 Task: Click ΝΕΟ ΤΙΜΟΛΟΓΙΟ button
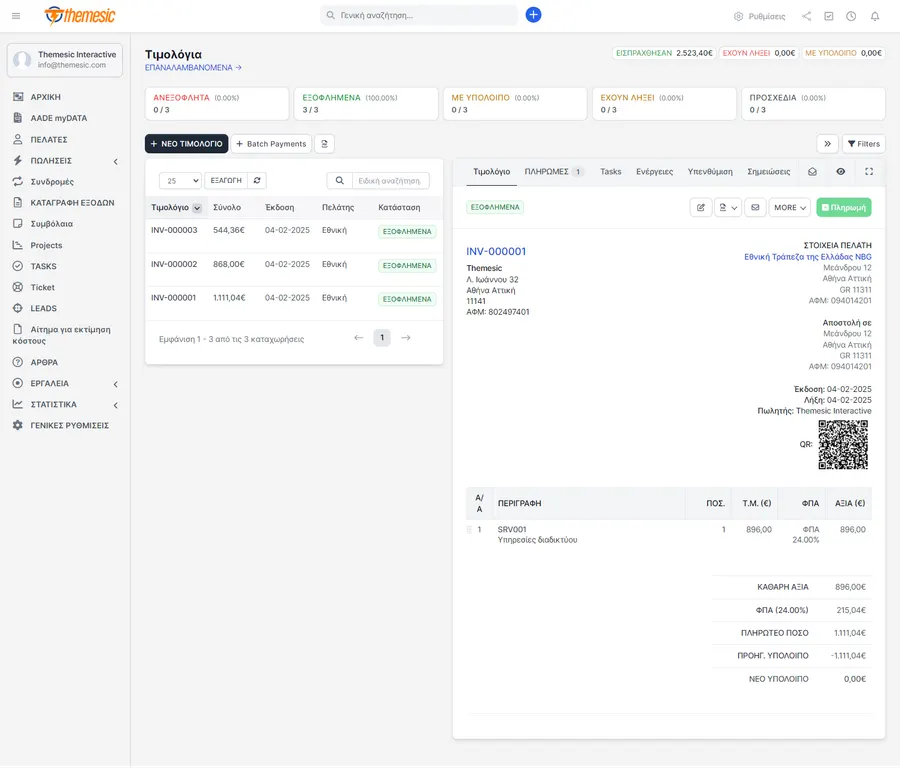[187, 143]
